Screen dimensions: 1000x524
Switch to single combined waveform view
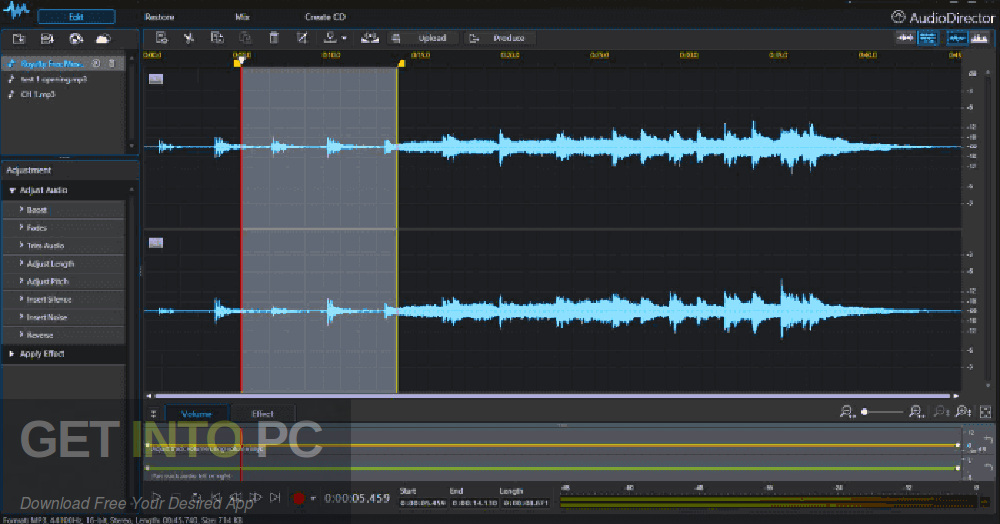pyautogui.click(x=905, y=38)
